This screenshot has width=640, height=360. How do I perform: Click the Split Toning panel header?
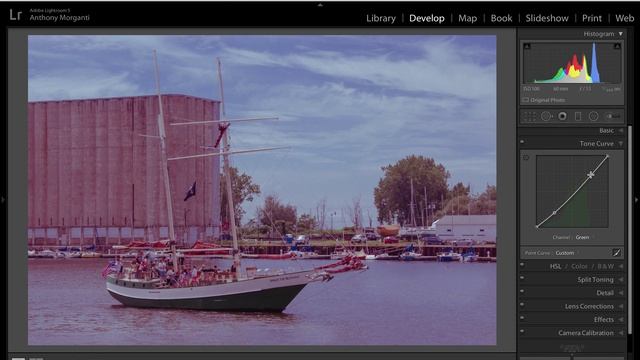[571, 280]
